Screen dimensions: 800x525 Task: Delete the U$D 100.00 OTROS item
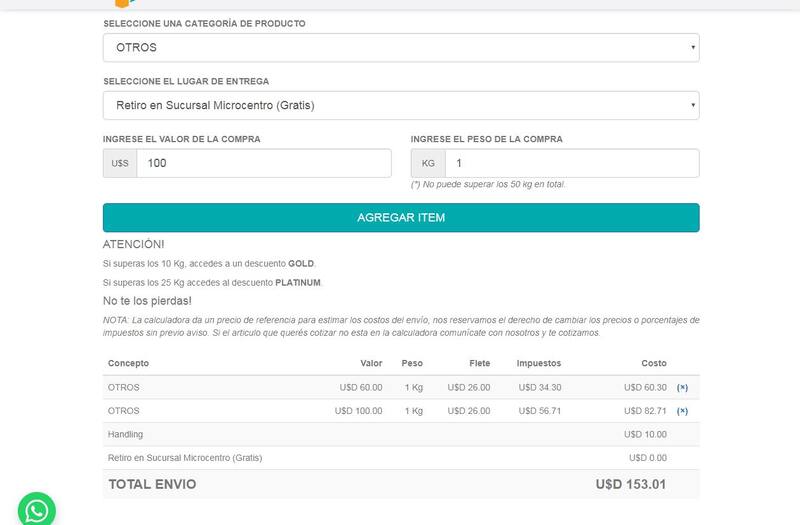[682, 411]
